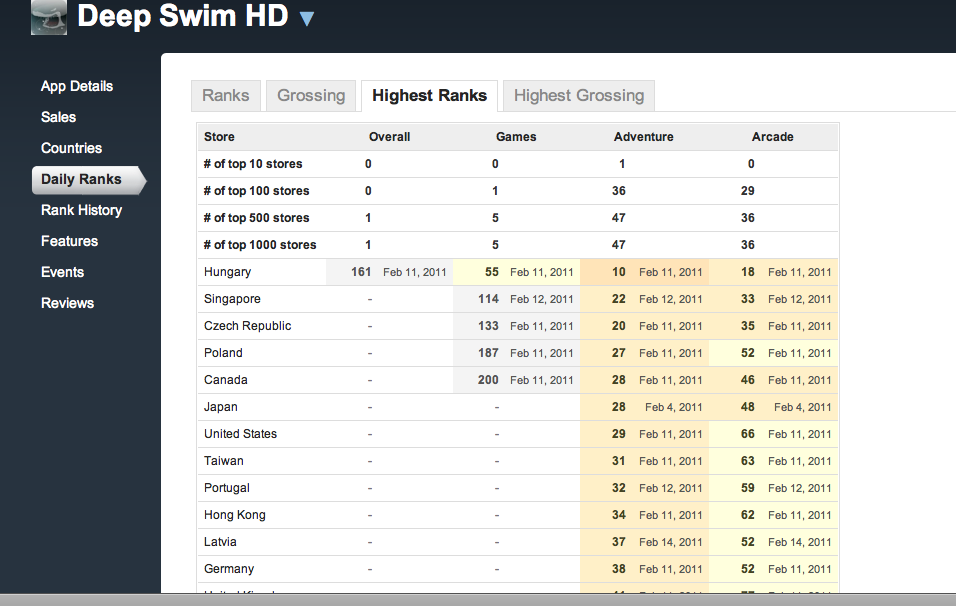Select the Germany store row
The width and height of the screenshot is (956, 606).
pos(517,569)
